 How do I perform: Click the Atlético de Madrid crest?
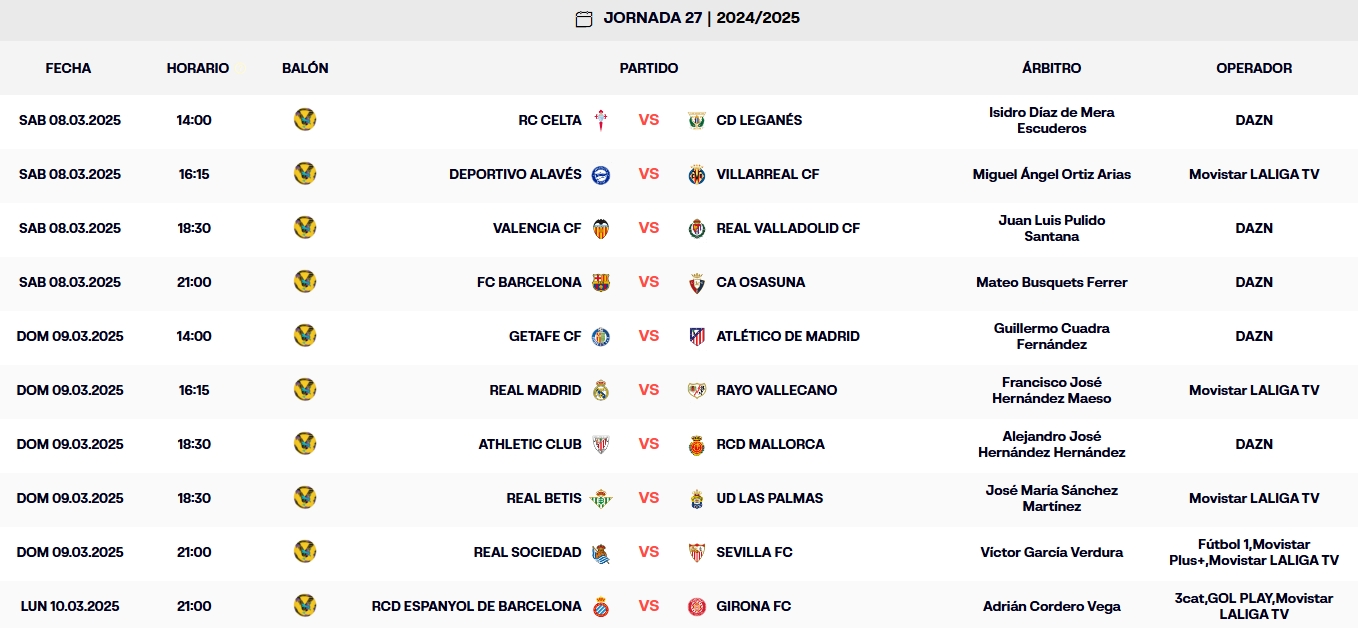coord(695,336)
